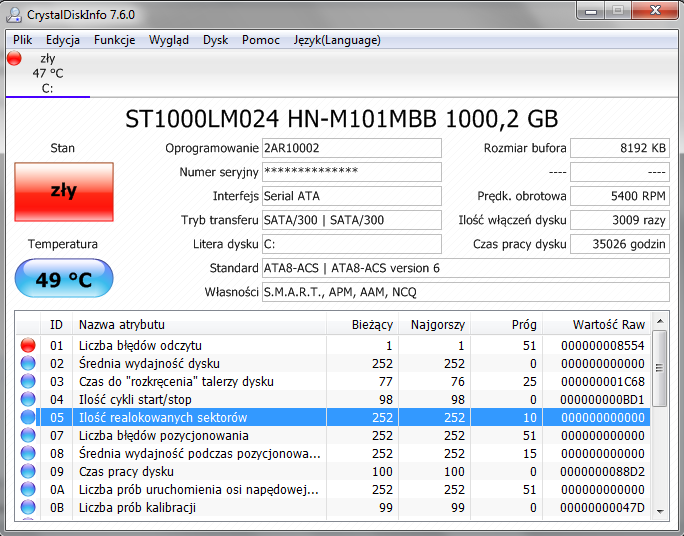Click the blue icon for attribute 08
Image resolution: width=684 pixels, height=536 pixels.
(x=28, y=453)
